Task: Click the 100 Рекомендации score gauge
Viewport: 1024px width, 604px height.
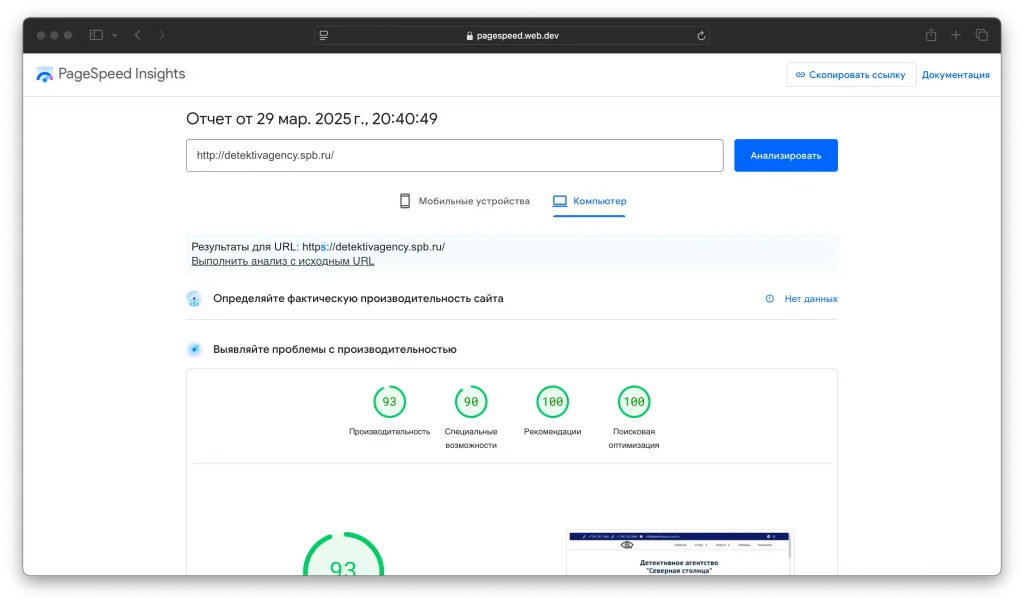Action: click(552, 402)
